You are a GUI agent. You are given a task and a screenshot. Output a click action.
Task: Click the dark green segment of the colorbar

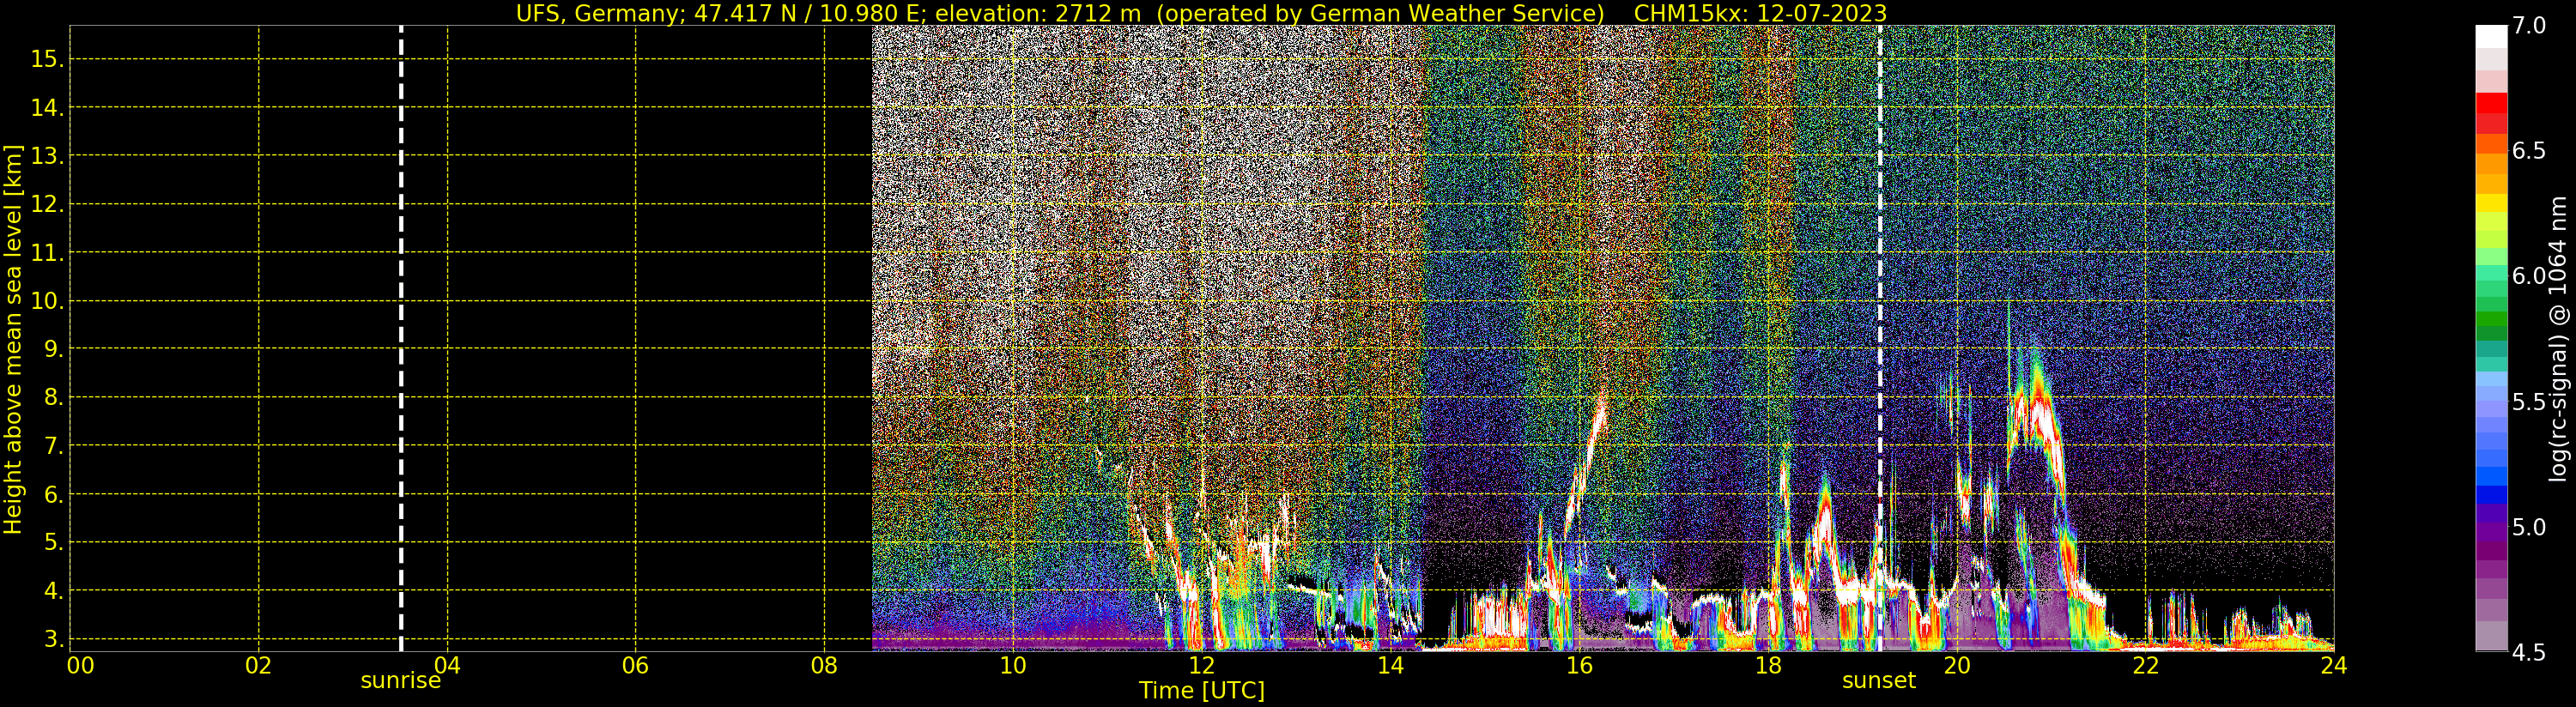click(x=2491, y=332)
